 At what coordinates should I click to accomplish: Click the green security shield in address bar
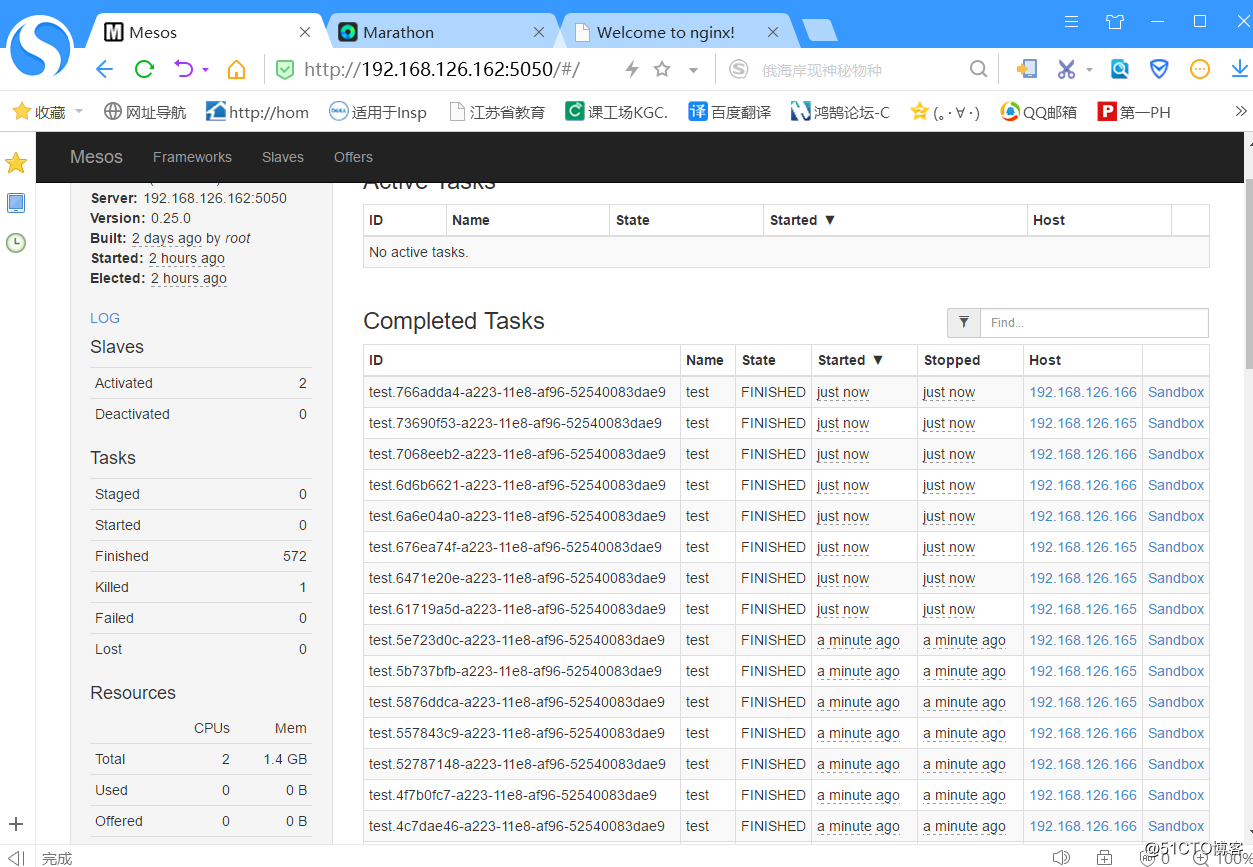point(285,69)
